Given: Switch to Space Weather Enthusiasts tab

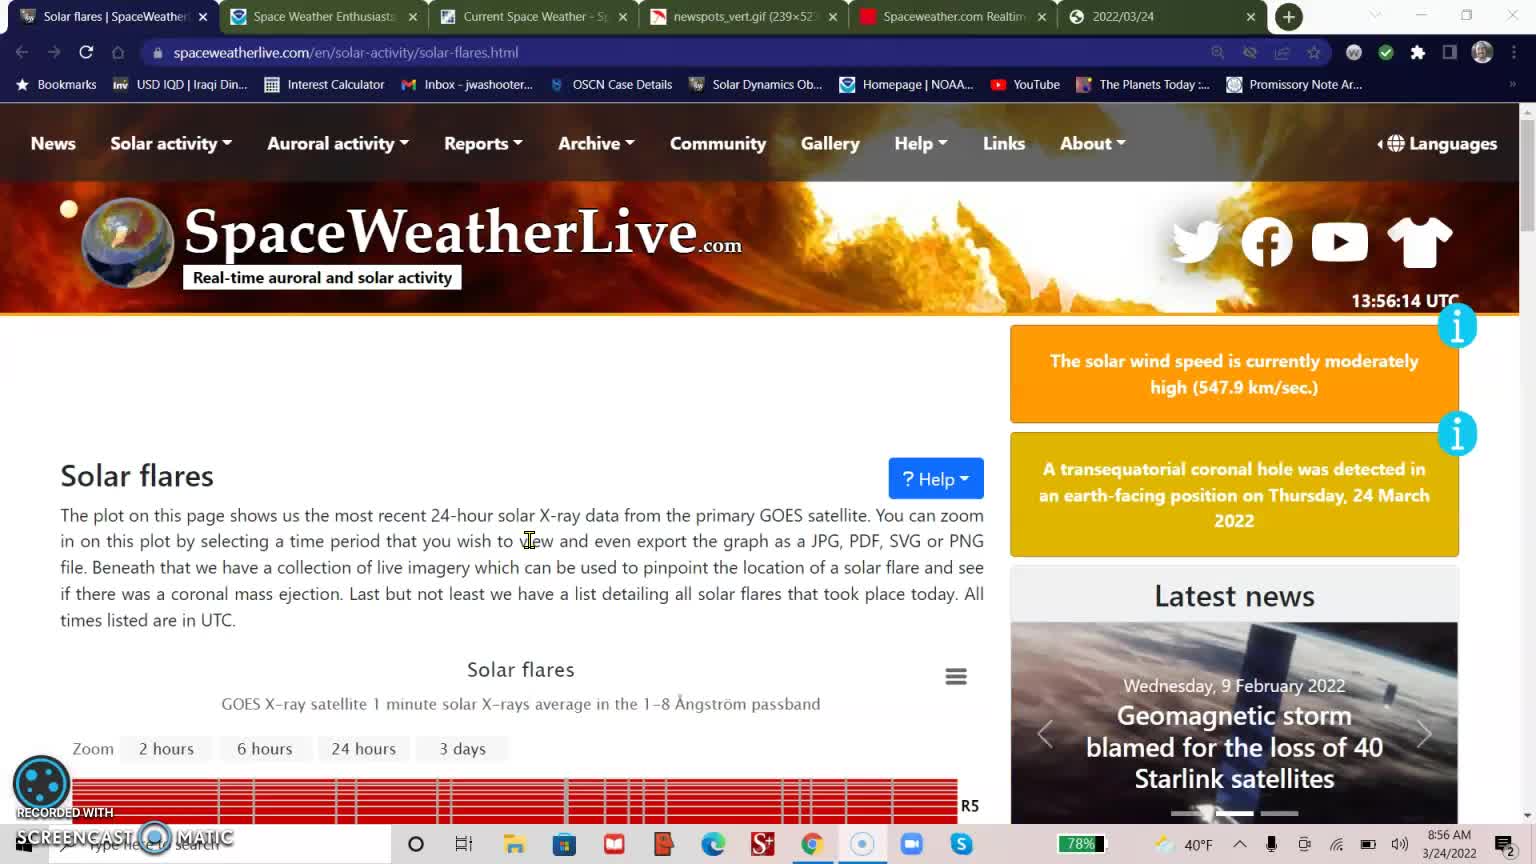Looking at the screenshot, I should point(323,17).
